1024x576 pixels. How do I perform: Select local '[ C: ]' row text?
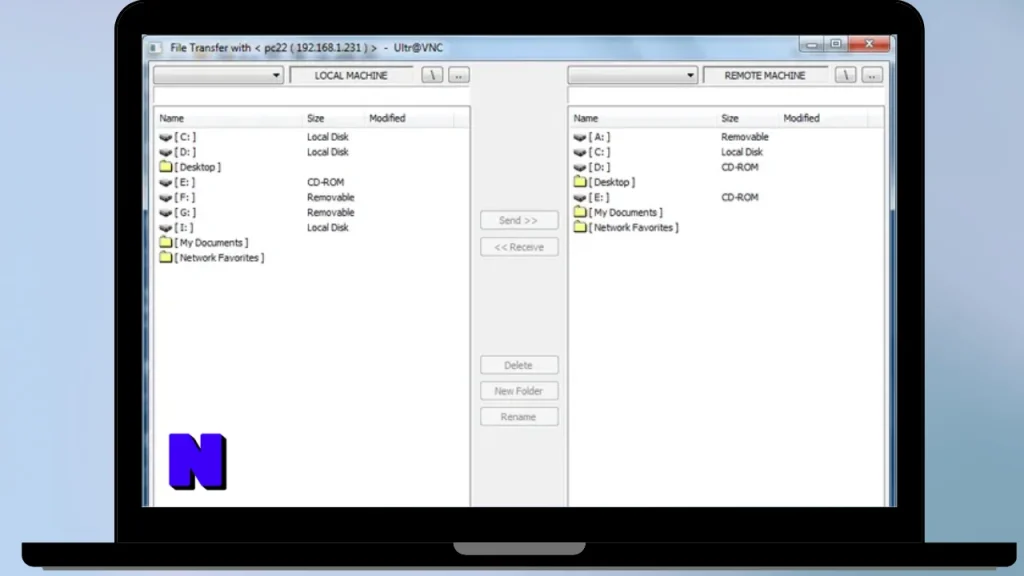[185, 137]
